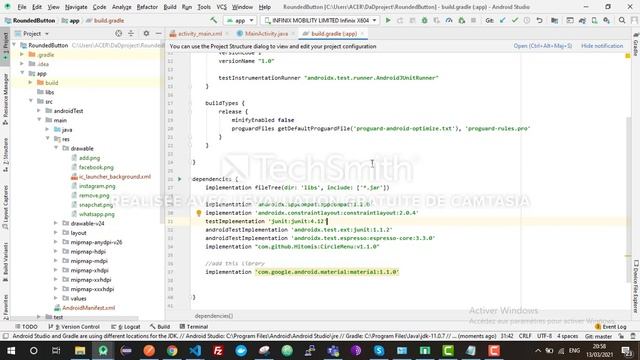Open the Build tool window button
640x360 pixels.
click(x=160, y=327)
